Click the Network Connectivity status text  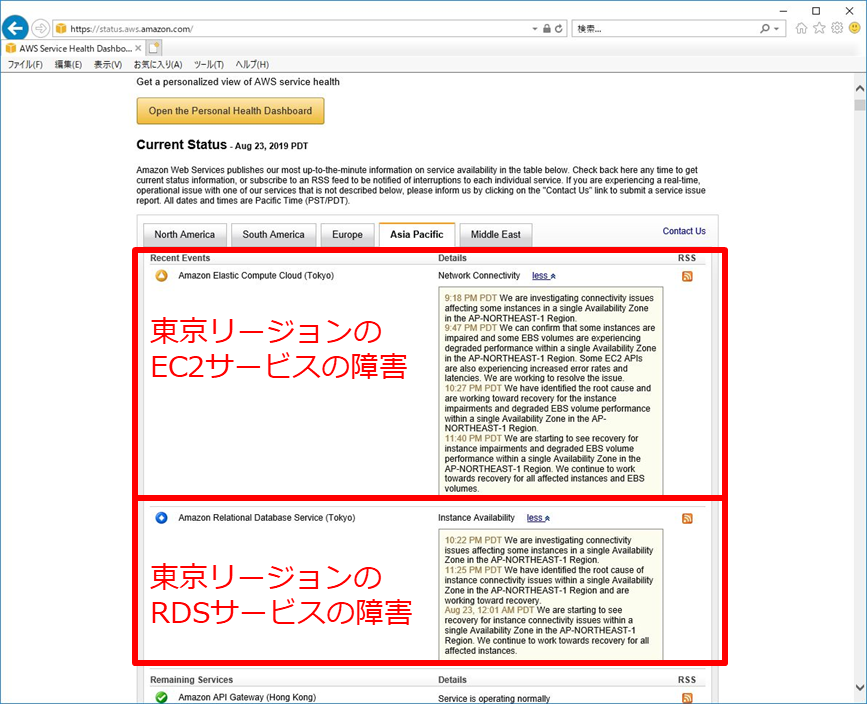pyautogui.click(x=479, y=275)
